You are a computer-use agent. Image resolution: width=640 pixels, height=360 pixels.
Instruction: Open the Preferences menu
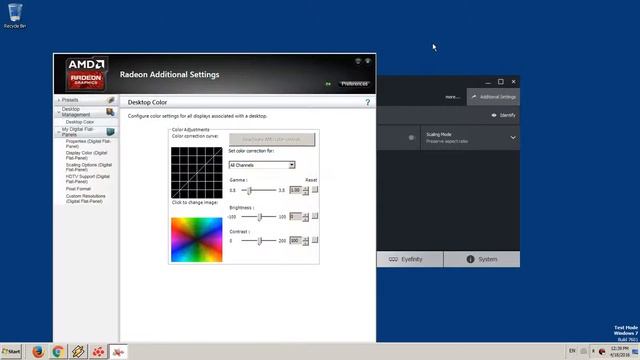point(354,84)
